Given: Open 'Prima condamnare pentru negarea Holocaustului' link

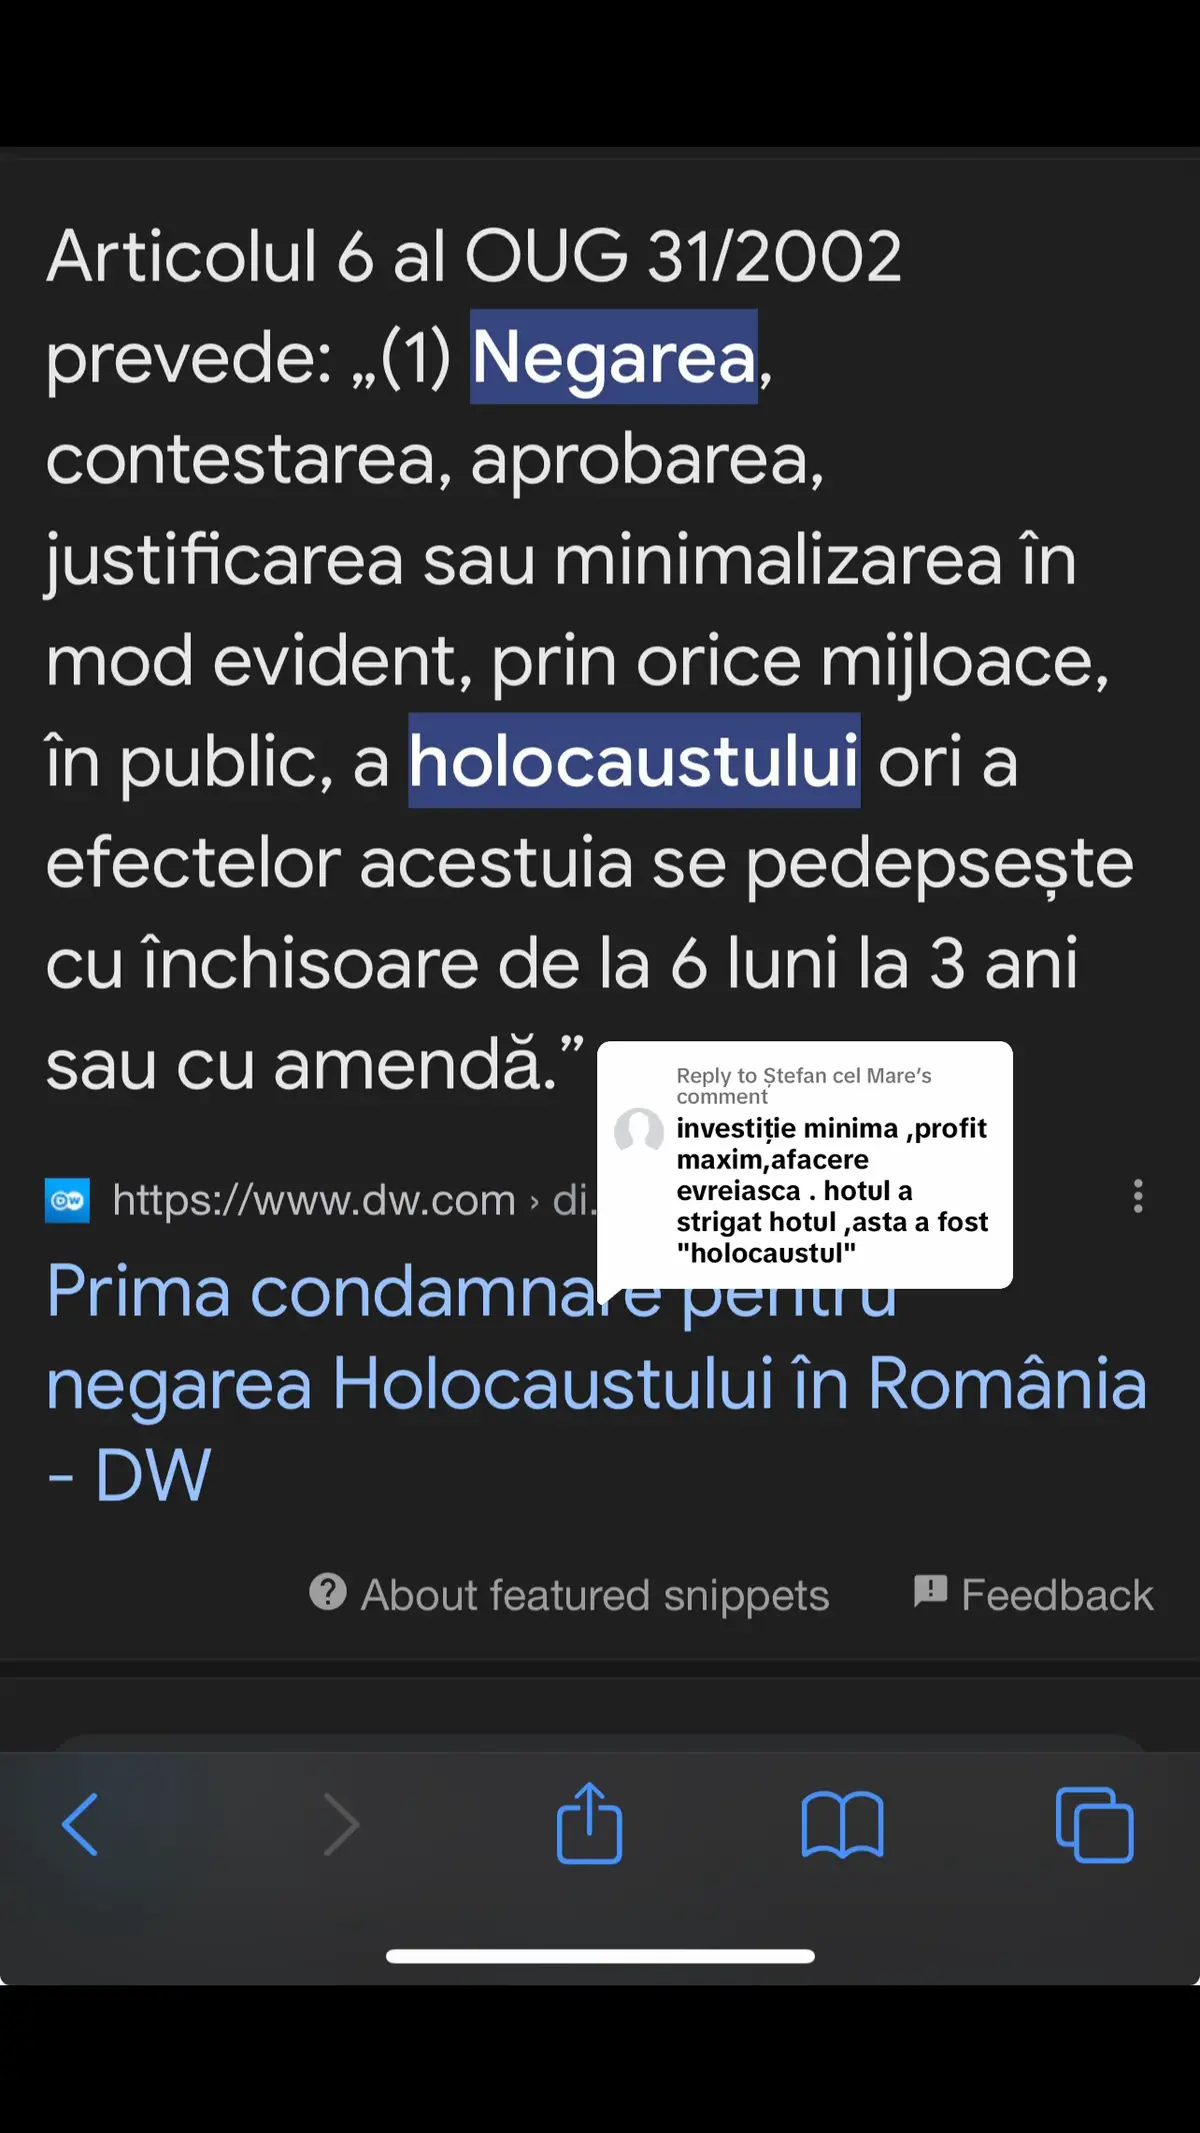Looking at the screenshot, I should click(596, 1383).
